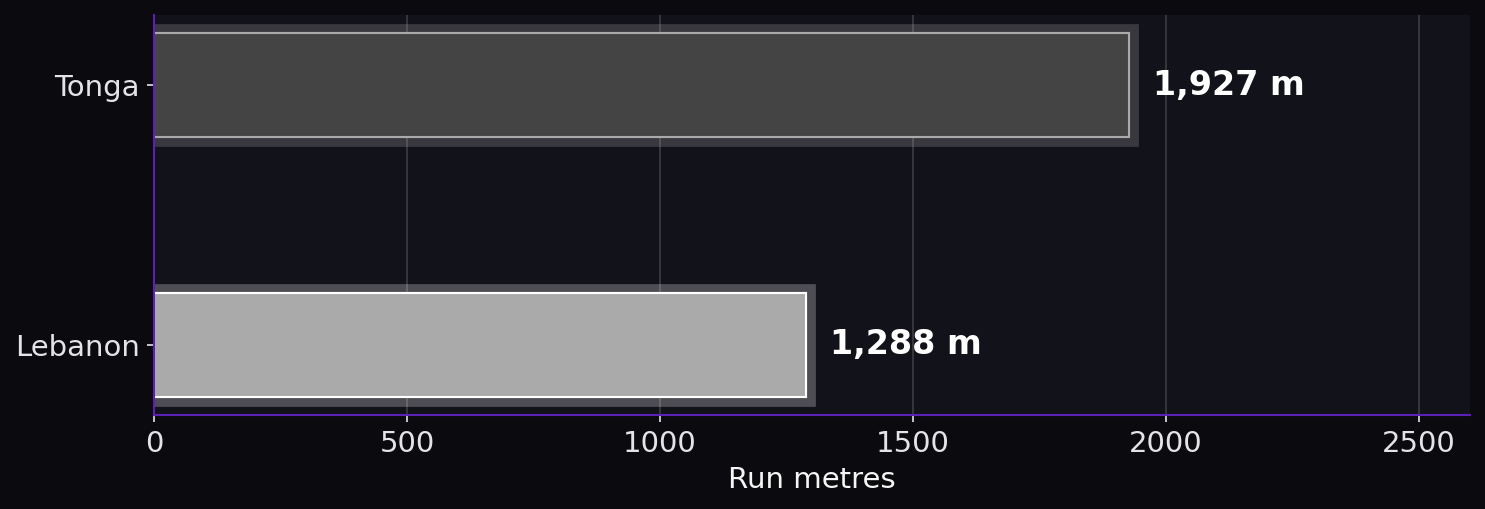Viewport: 1485px width, 509px height.
Task: Select the '1,927 m' value label
Action: [1228, 85]
